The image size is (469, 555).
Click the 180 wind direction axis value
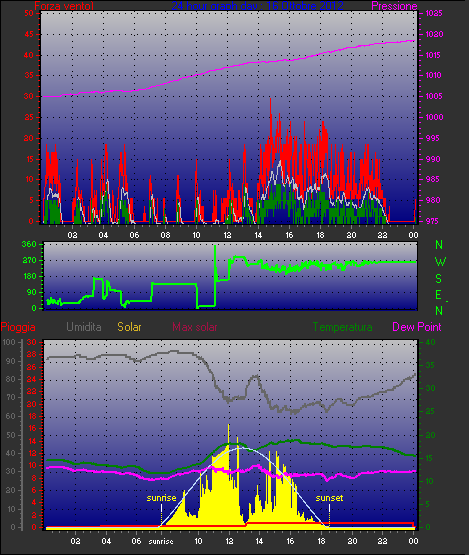(x=29, y=276)
